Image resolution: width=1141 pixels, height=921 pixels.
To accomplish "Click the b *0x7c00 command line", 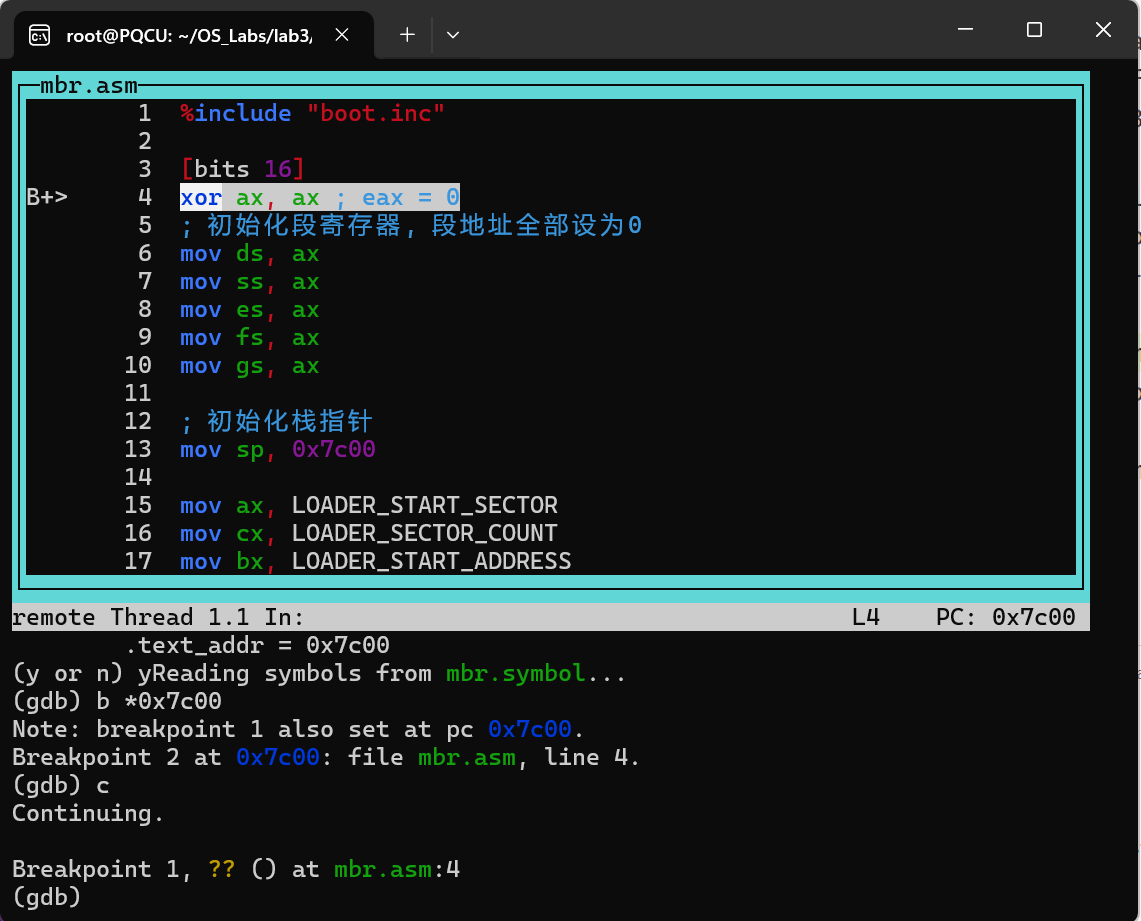I will [117, 701].
